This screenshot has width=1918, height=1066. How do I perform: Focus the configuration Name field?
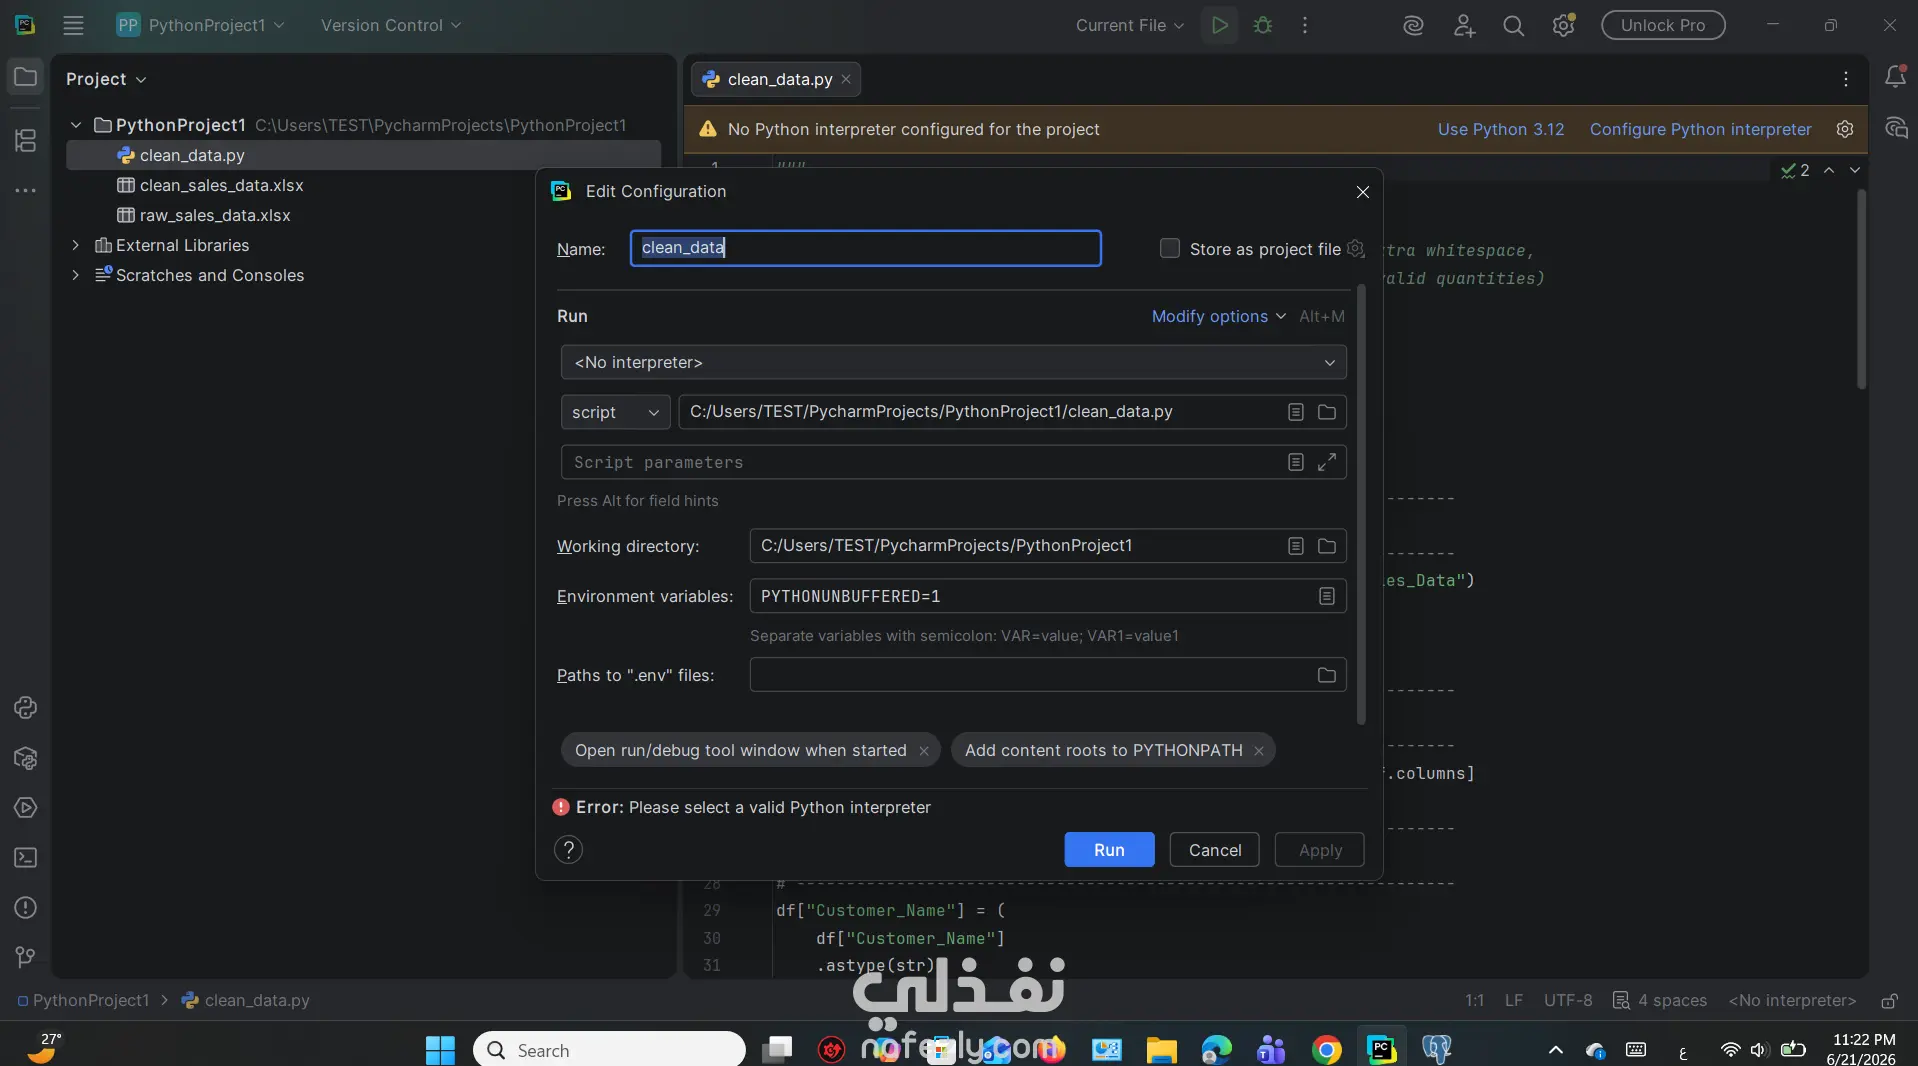click(866, 248)
